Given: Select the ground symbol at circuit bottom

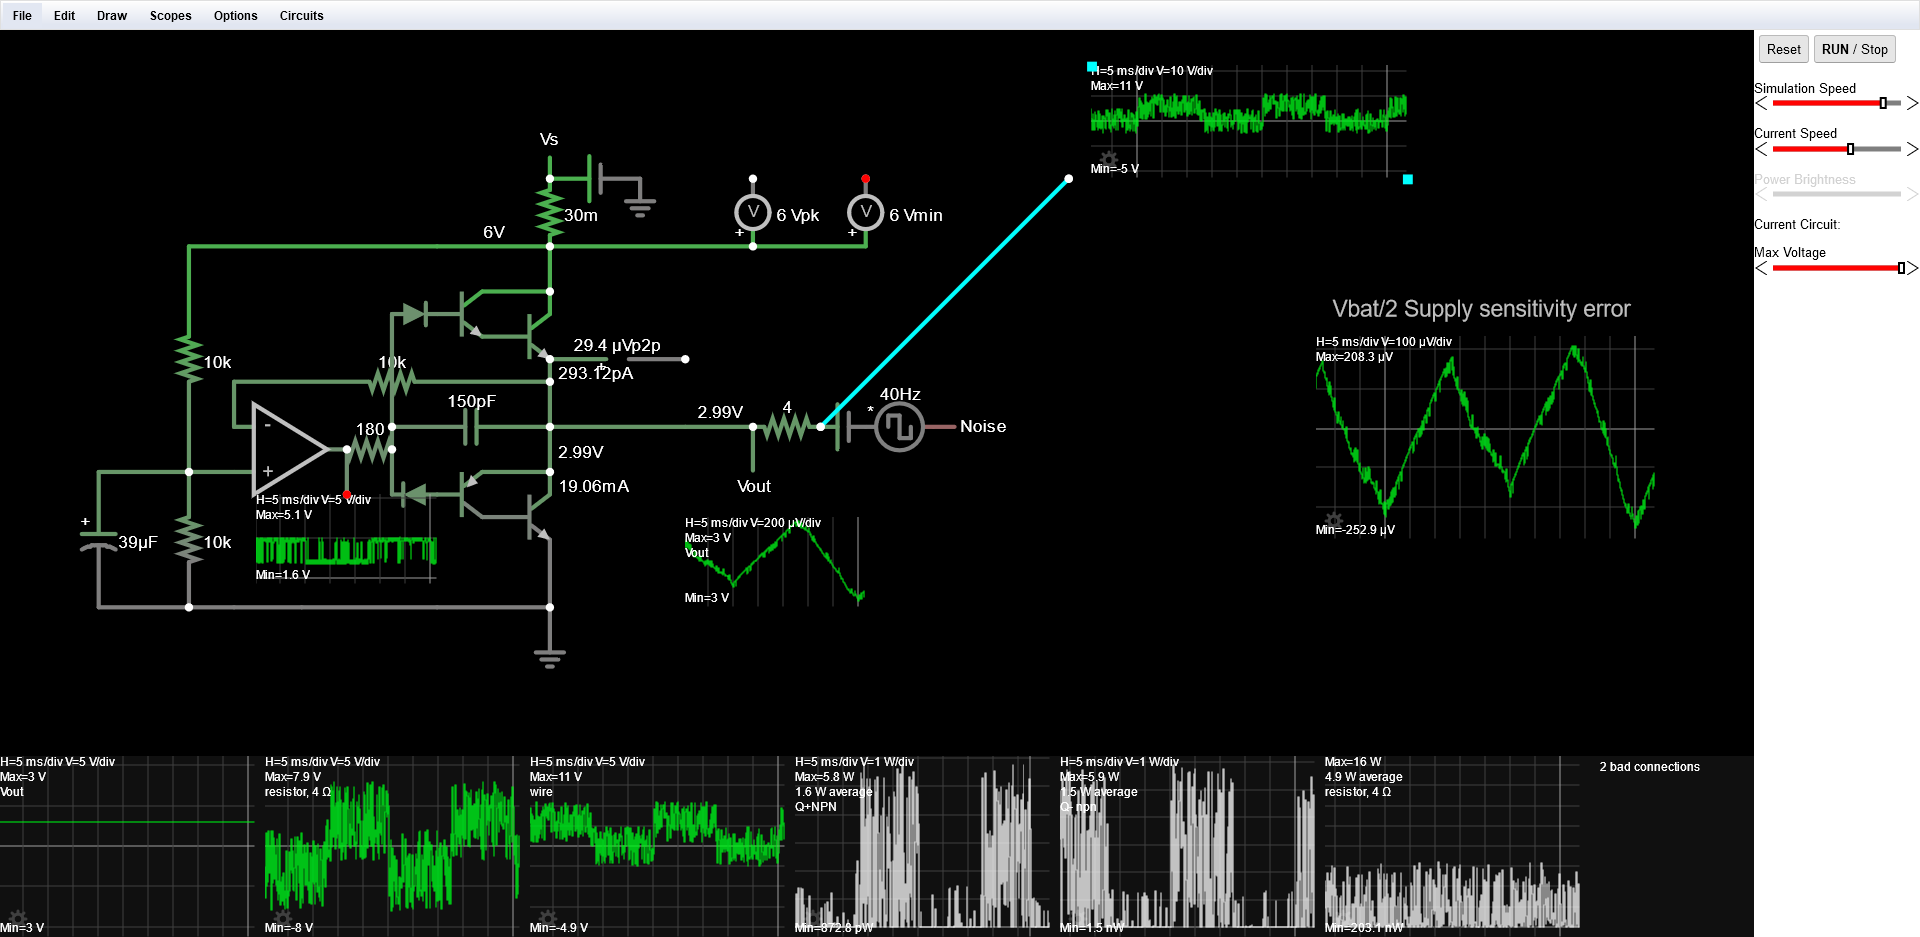Looking at the screenshot, I should click(550, 658).
